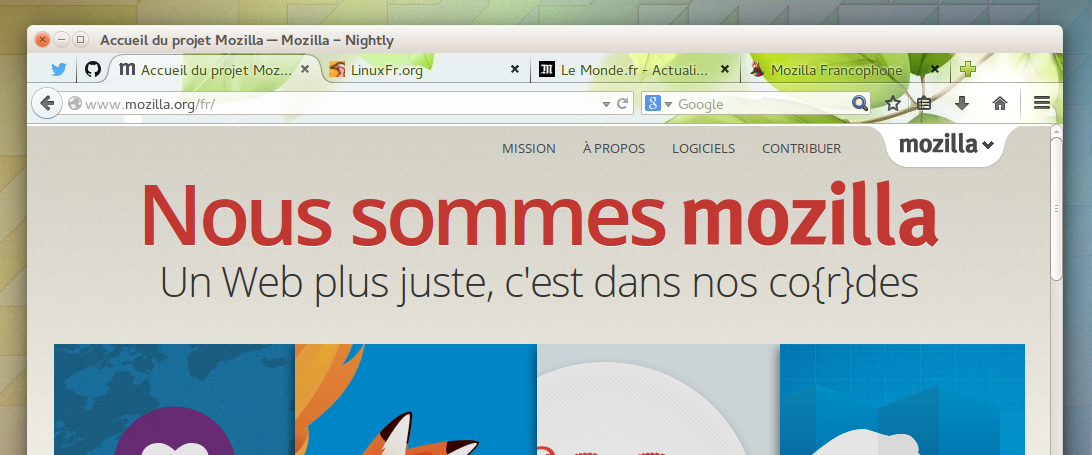The height and width of the screenshot is (455, 1092).
Task: Open the blue cloud promo tile
Action: point(903,399)
